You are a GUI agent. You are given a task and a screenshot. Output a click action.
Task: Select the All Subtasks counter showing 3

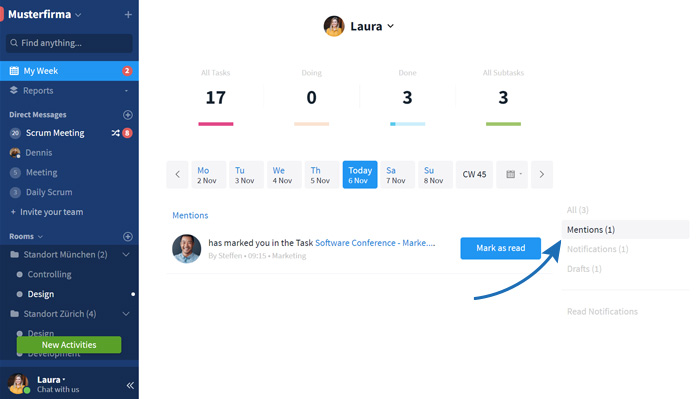503,97
